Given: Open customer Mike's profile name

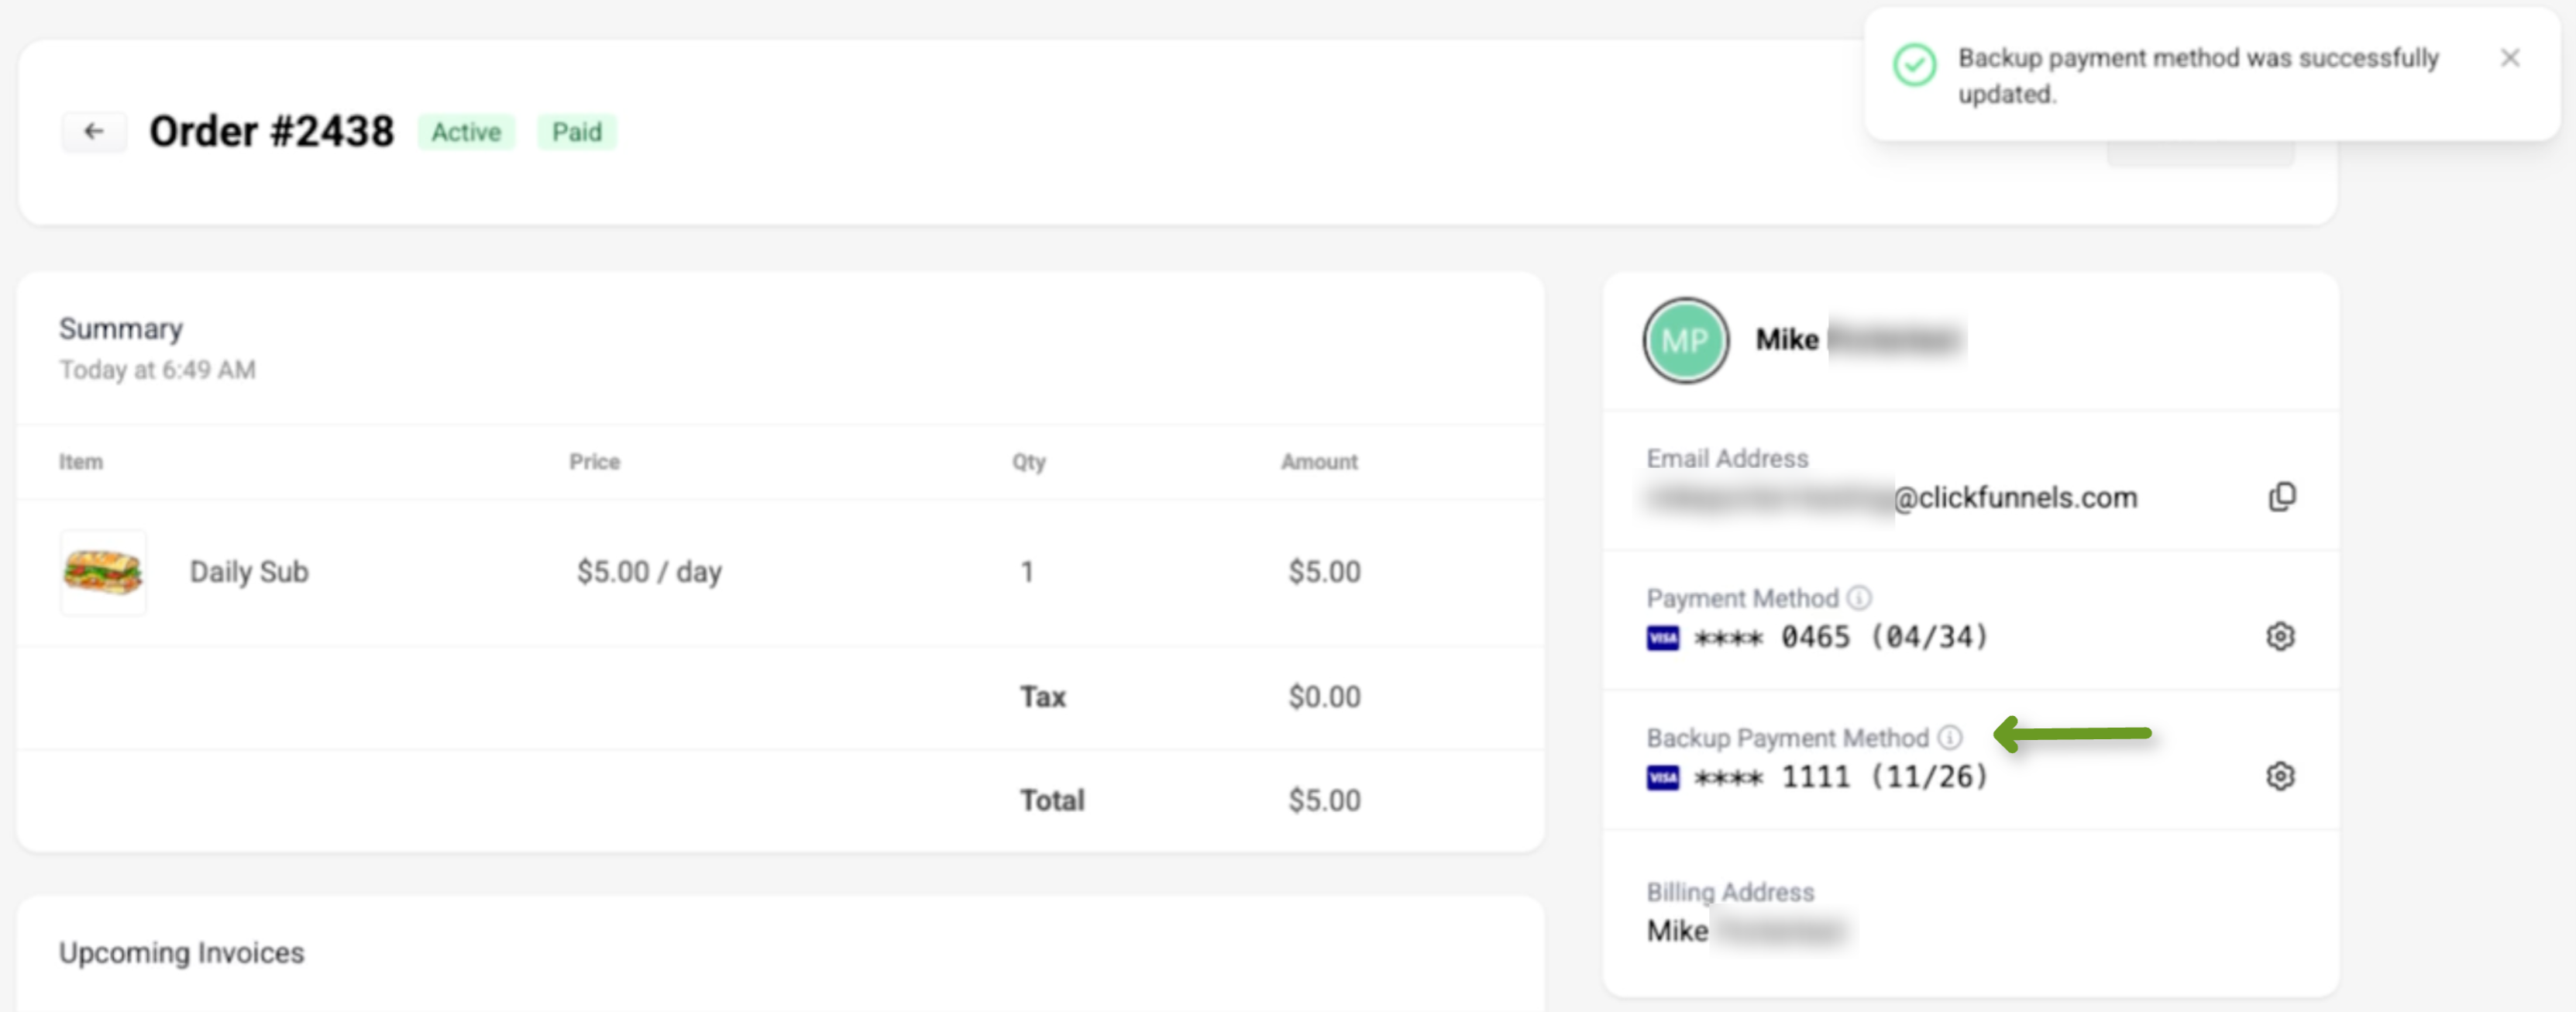Looking at the screenshot, I should [1860, 340].
